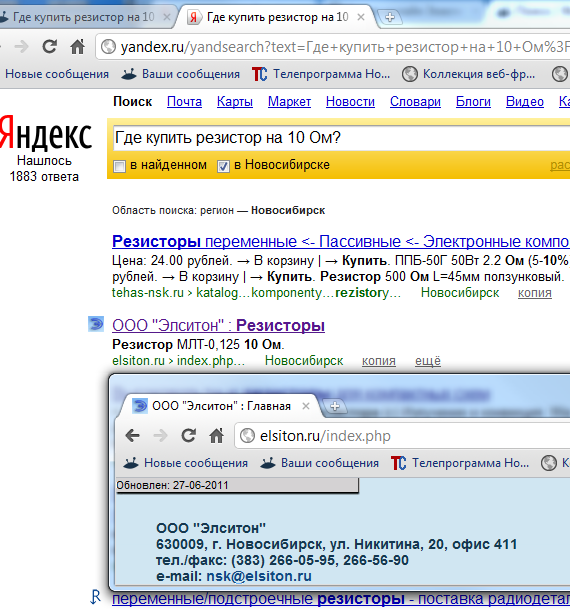Image resolution: width=570 pixels, height=610 pixels.
Task: Go home in the Элситон window
Action: pos(216,436)
